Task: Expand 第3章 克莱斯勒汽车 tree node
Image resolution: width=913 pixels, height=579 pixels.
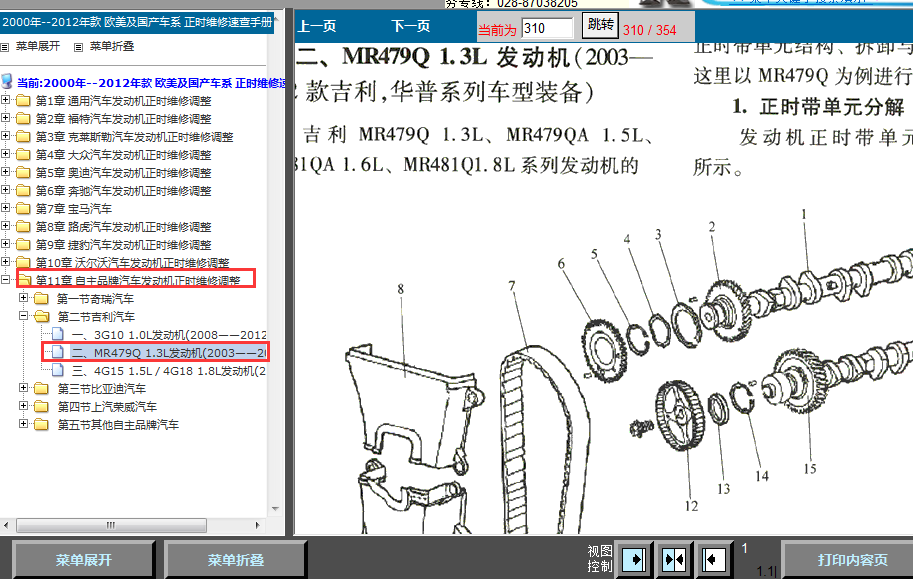Action: point(5,136)
